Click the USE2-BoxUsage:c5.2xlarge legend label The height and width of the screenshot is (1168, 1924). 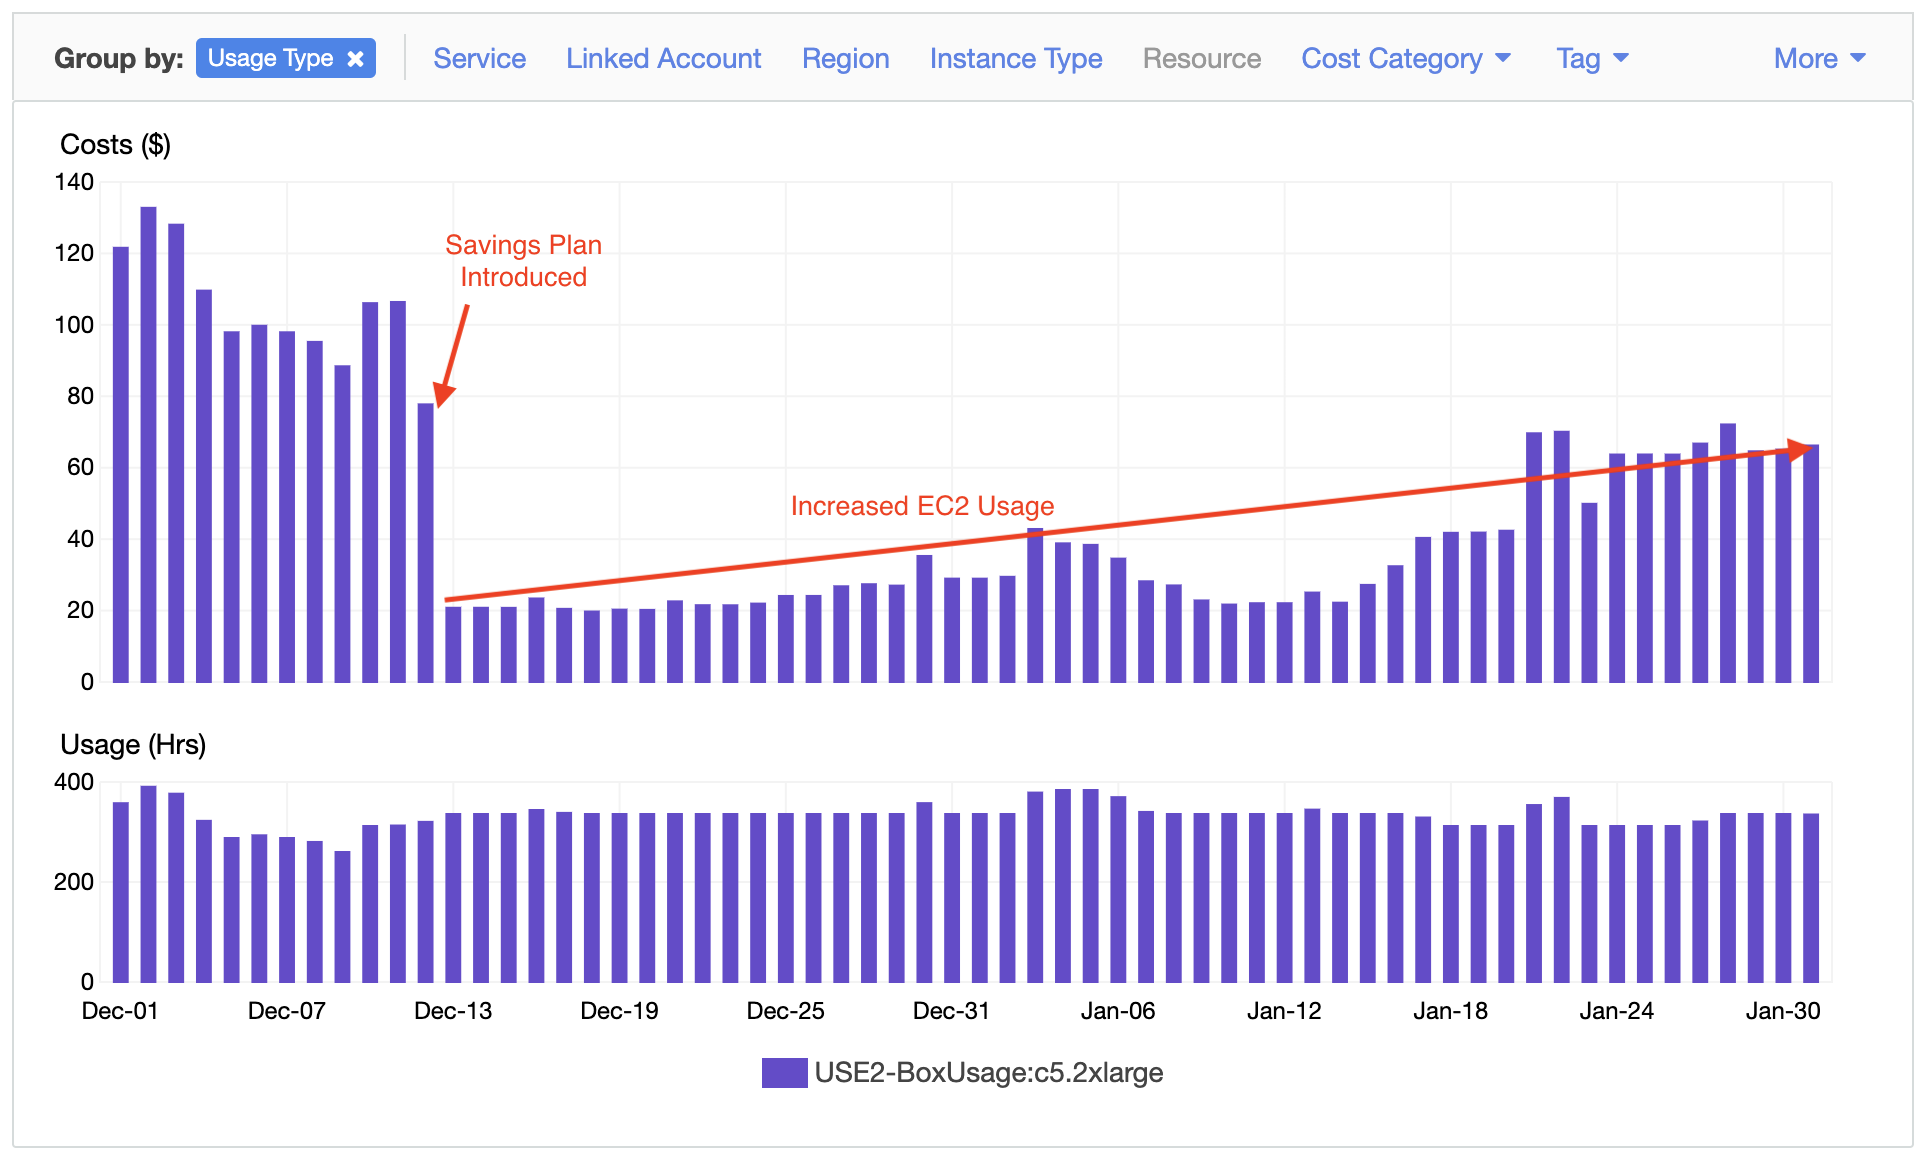(x=988, y=1073)
